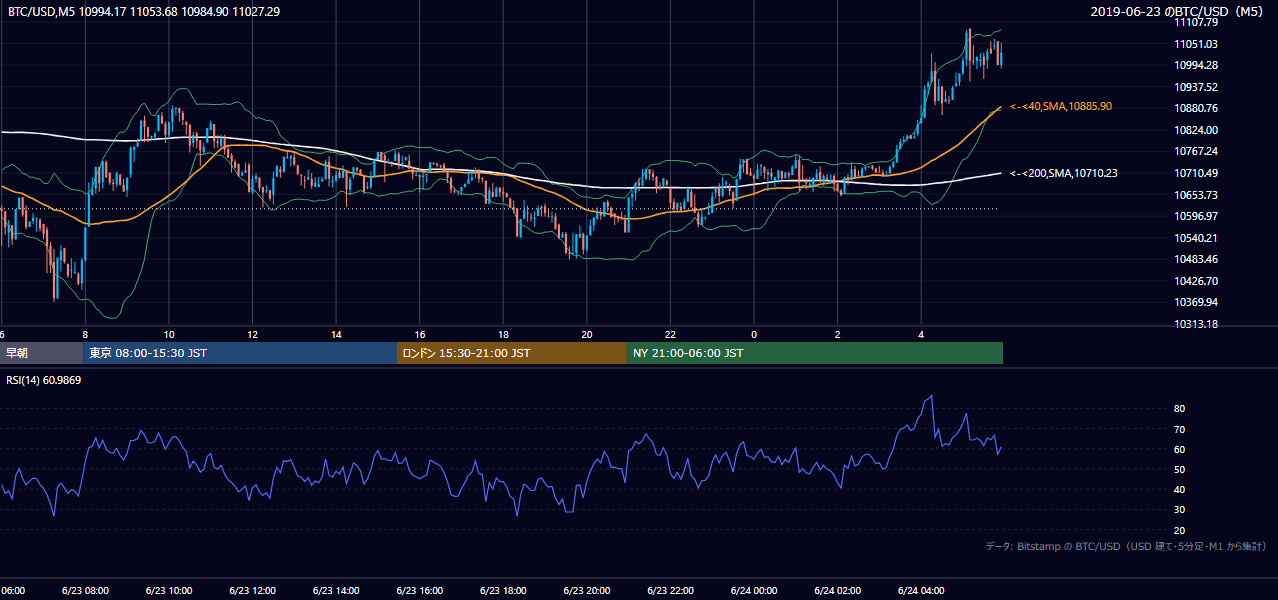Click RSI axis level 70
1278x600 pixels.
coord(1180,429)
